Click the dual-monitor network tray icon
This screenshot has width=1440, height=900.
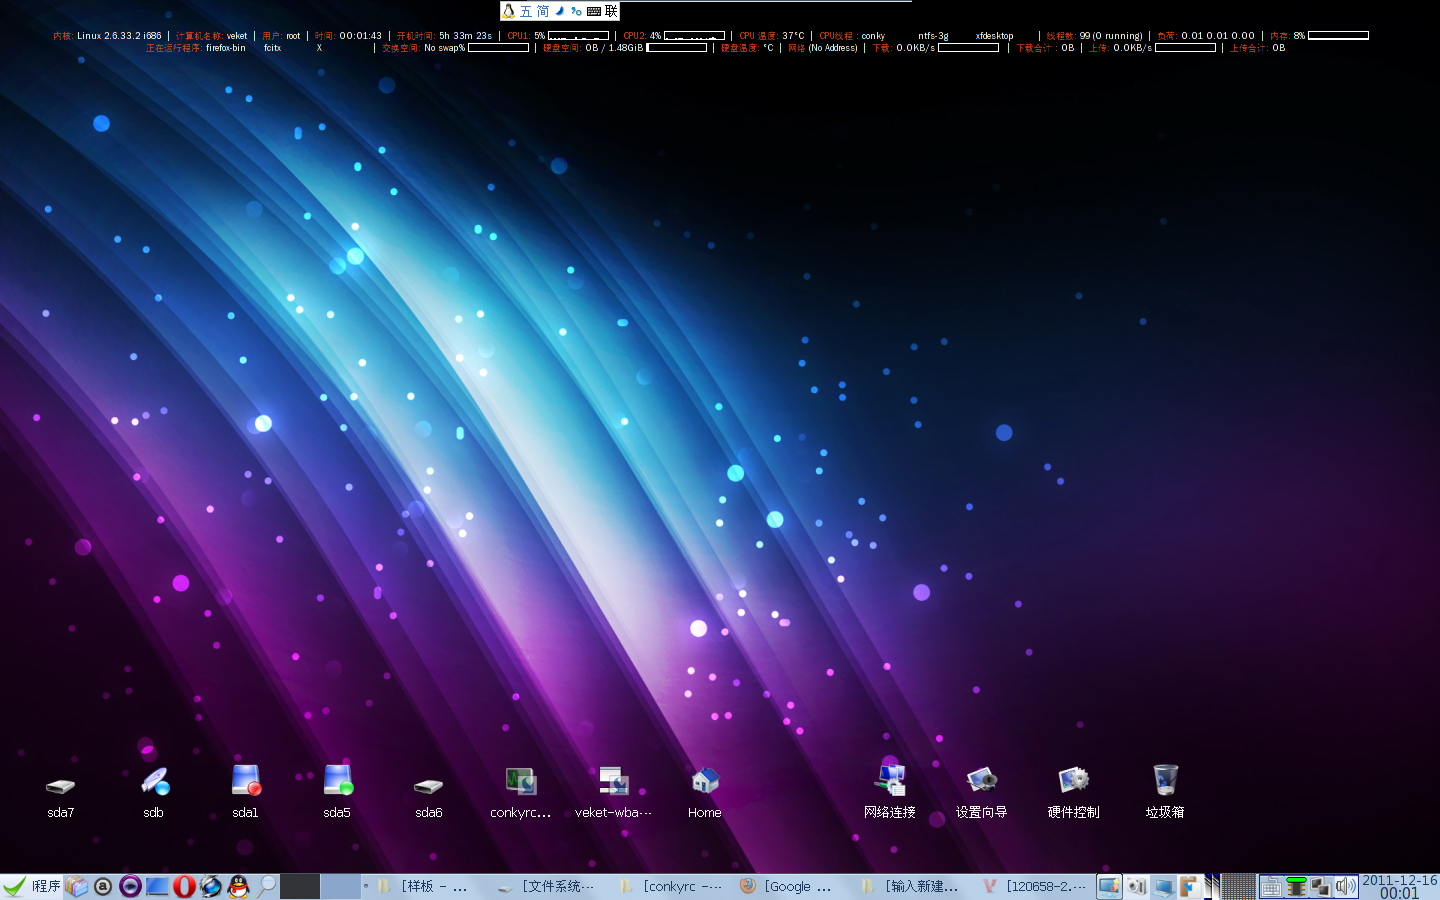point(1320,886)
